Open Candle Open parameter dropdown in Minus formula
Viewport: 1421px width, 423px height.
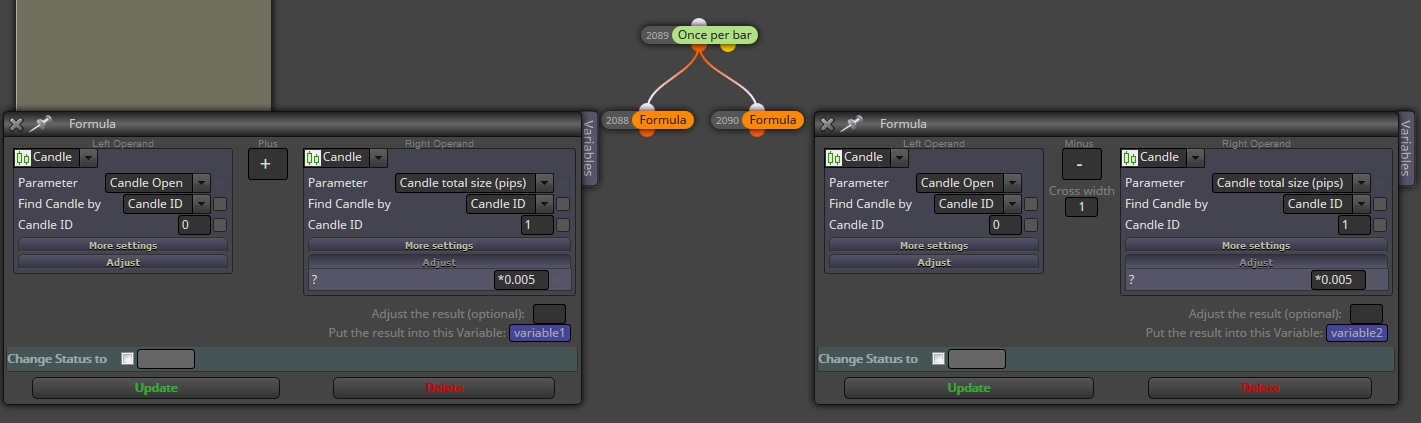click(x=969, y=183)
